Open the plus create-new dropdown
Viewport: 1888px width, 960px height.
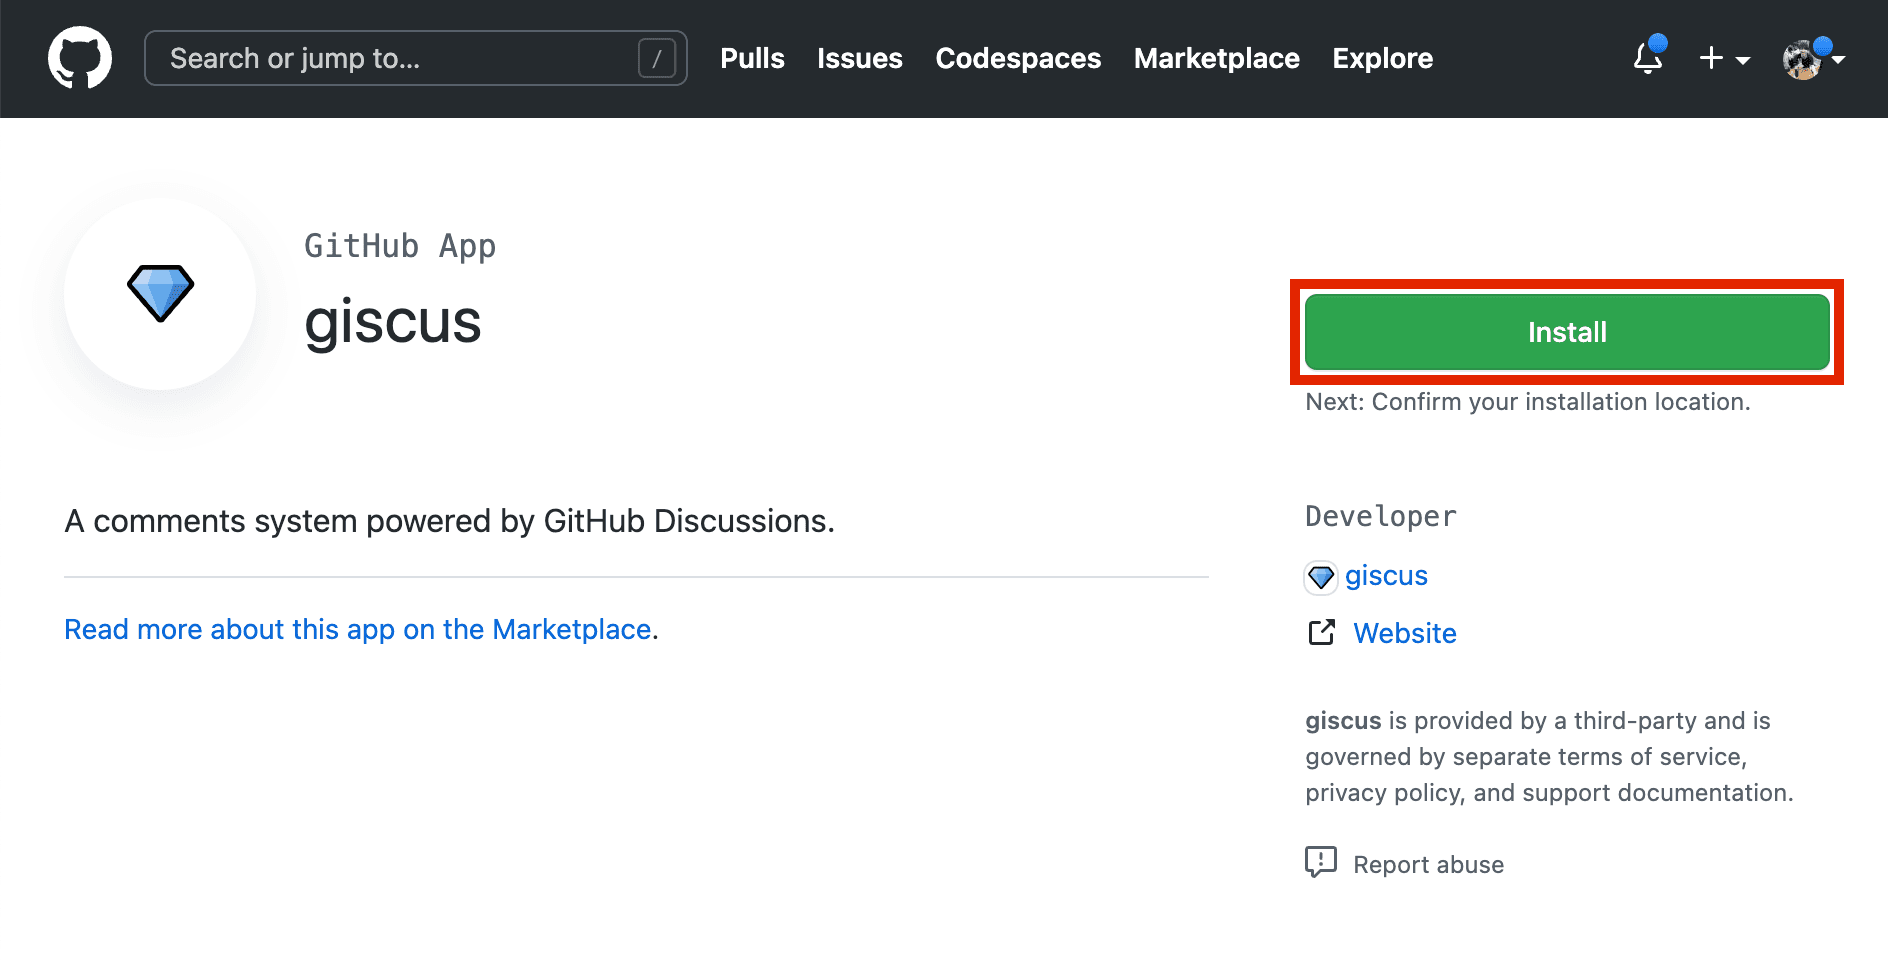(x=1725, y=58)
